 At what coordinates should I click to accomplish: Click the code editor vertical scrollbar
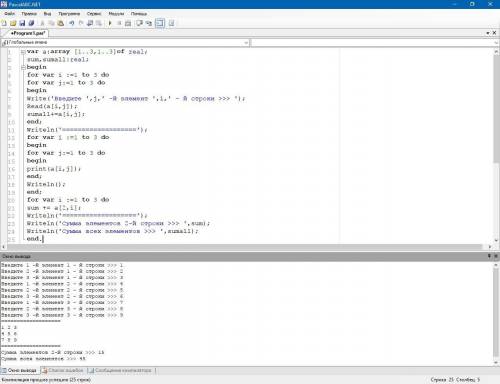coord(496,146)
